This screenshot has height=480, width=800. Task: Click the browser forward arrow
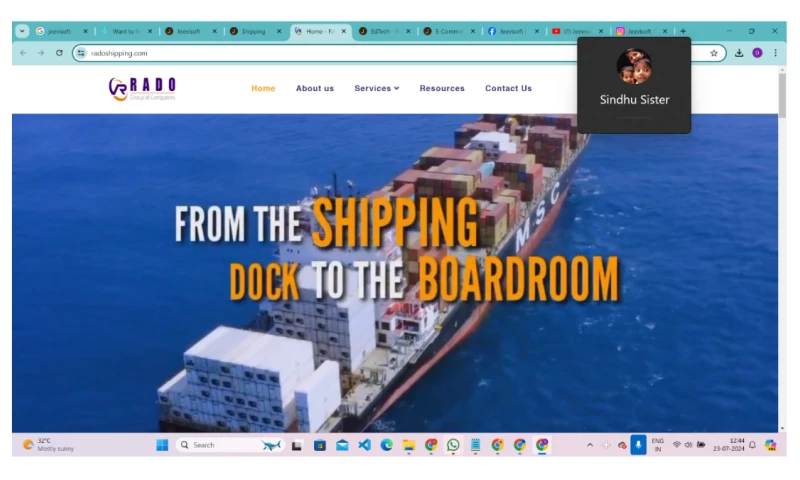[x=41, y=53]
